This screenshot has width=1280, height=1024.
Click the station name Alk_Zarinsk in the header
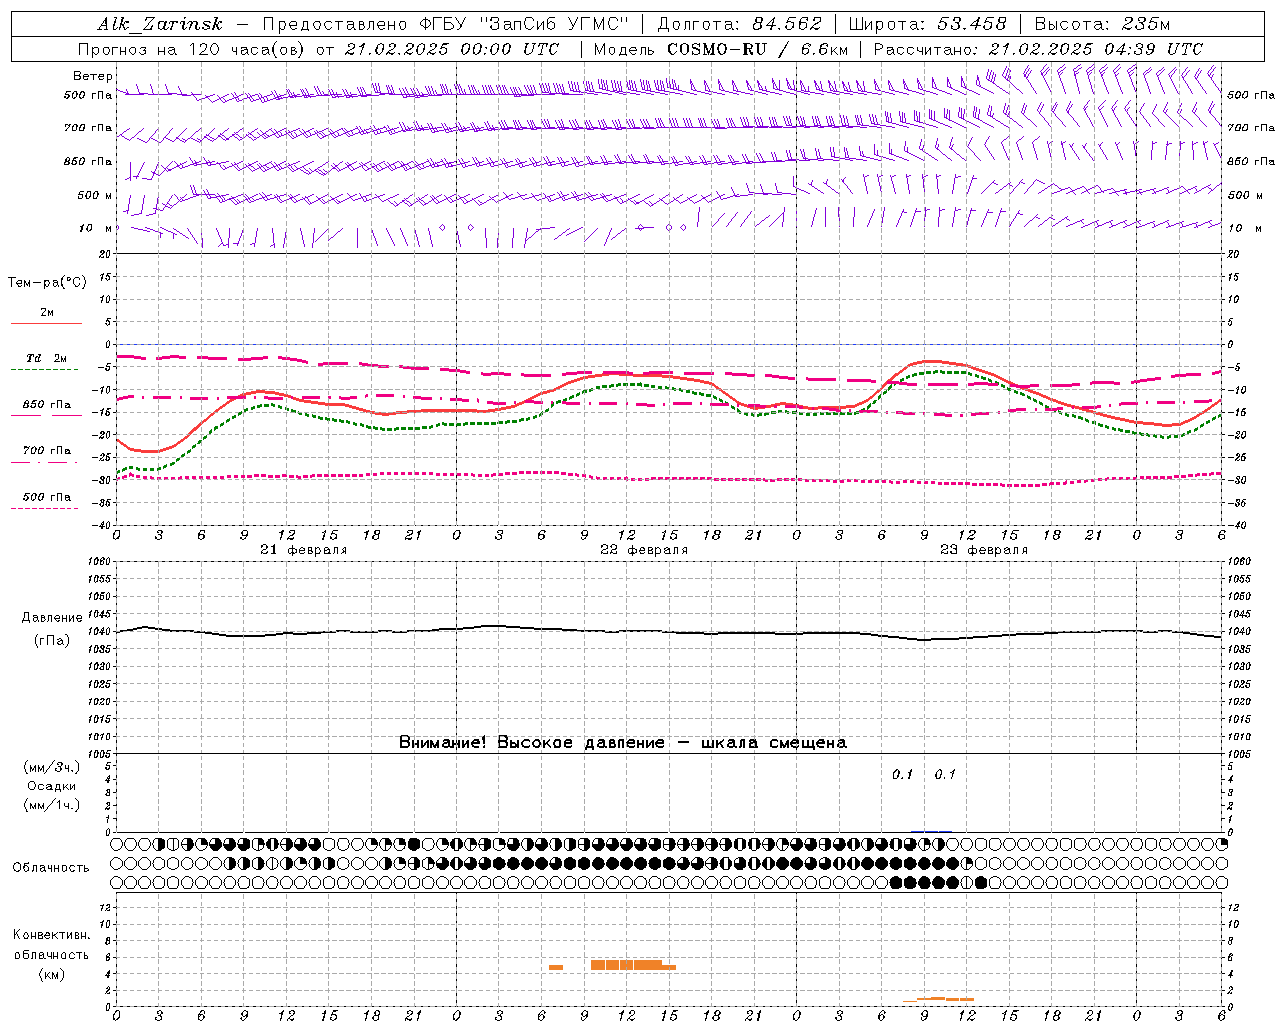(x=160, y=24)
